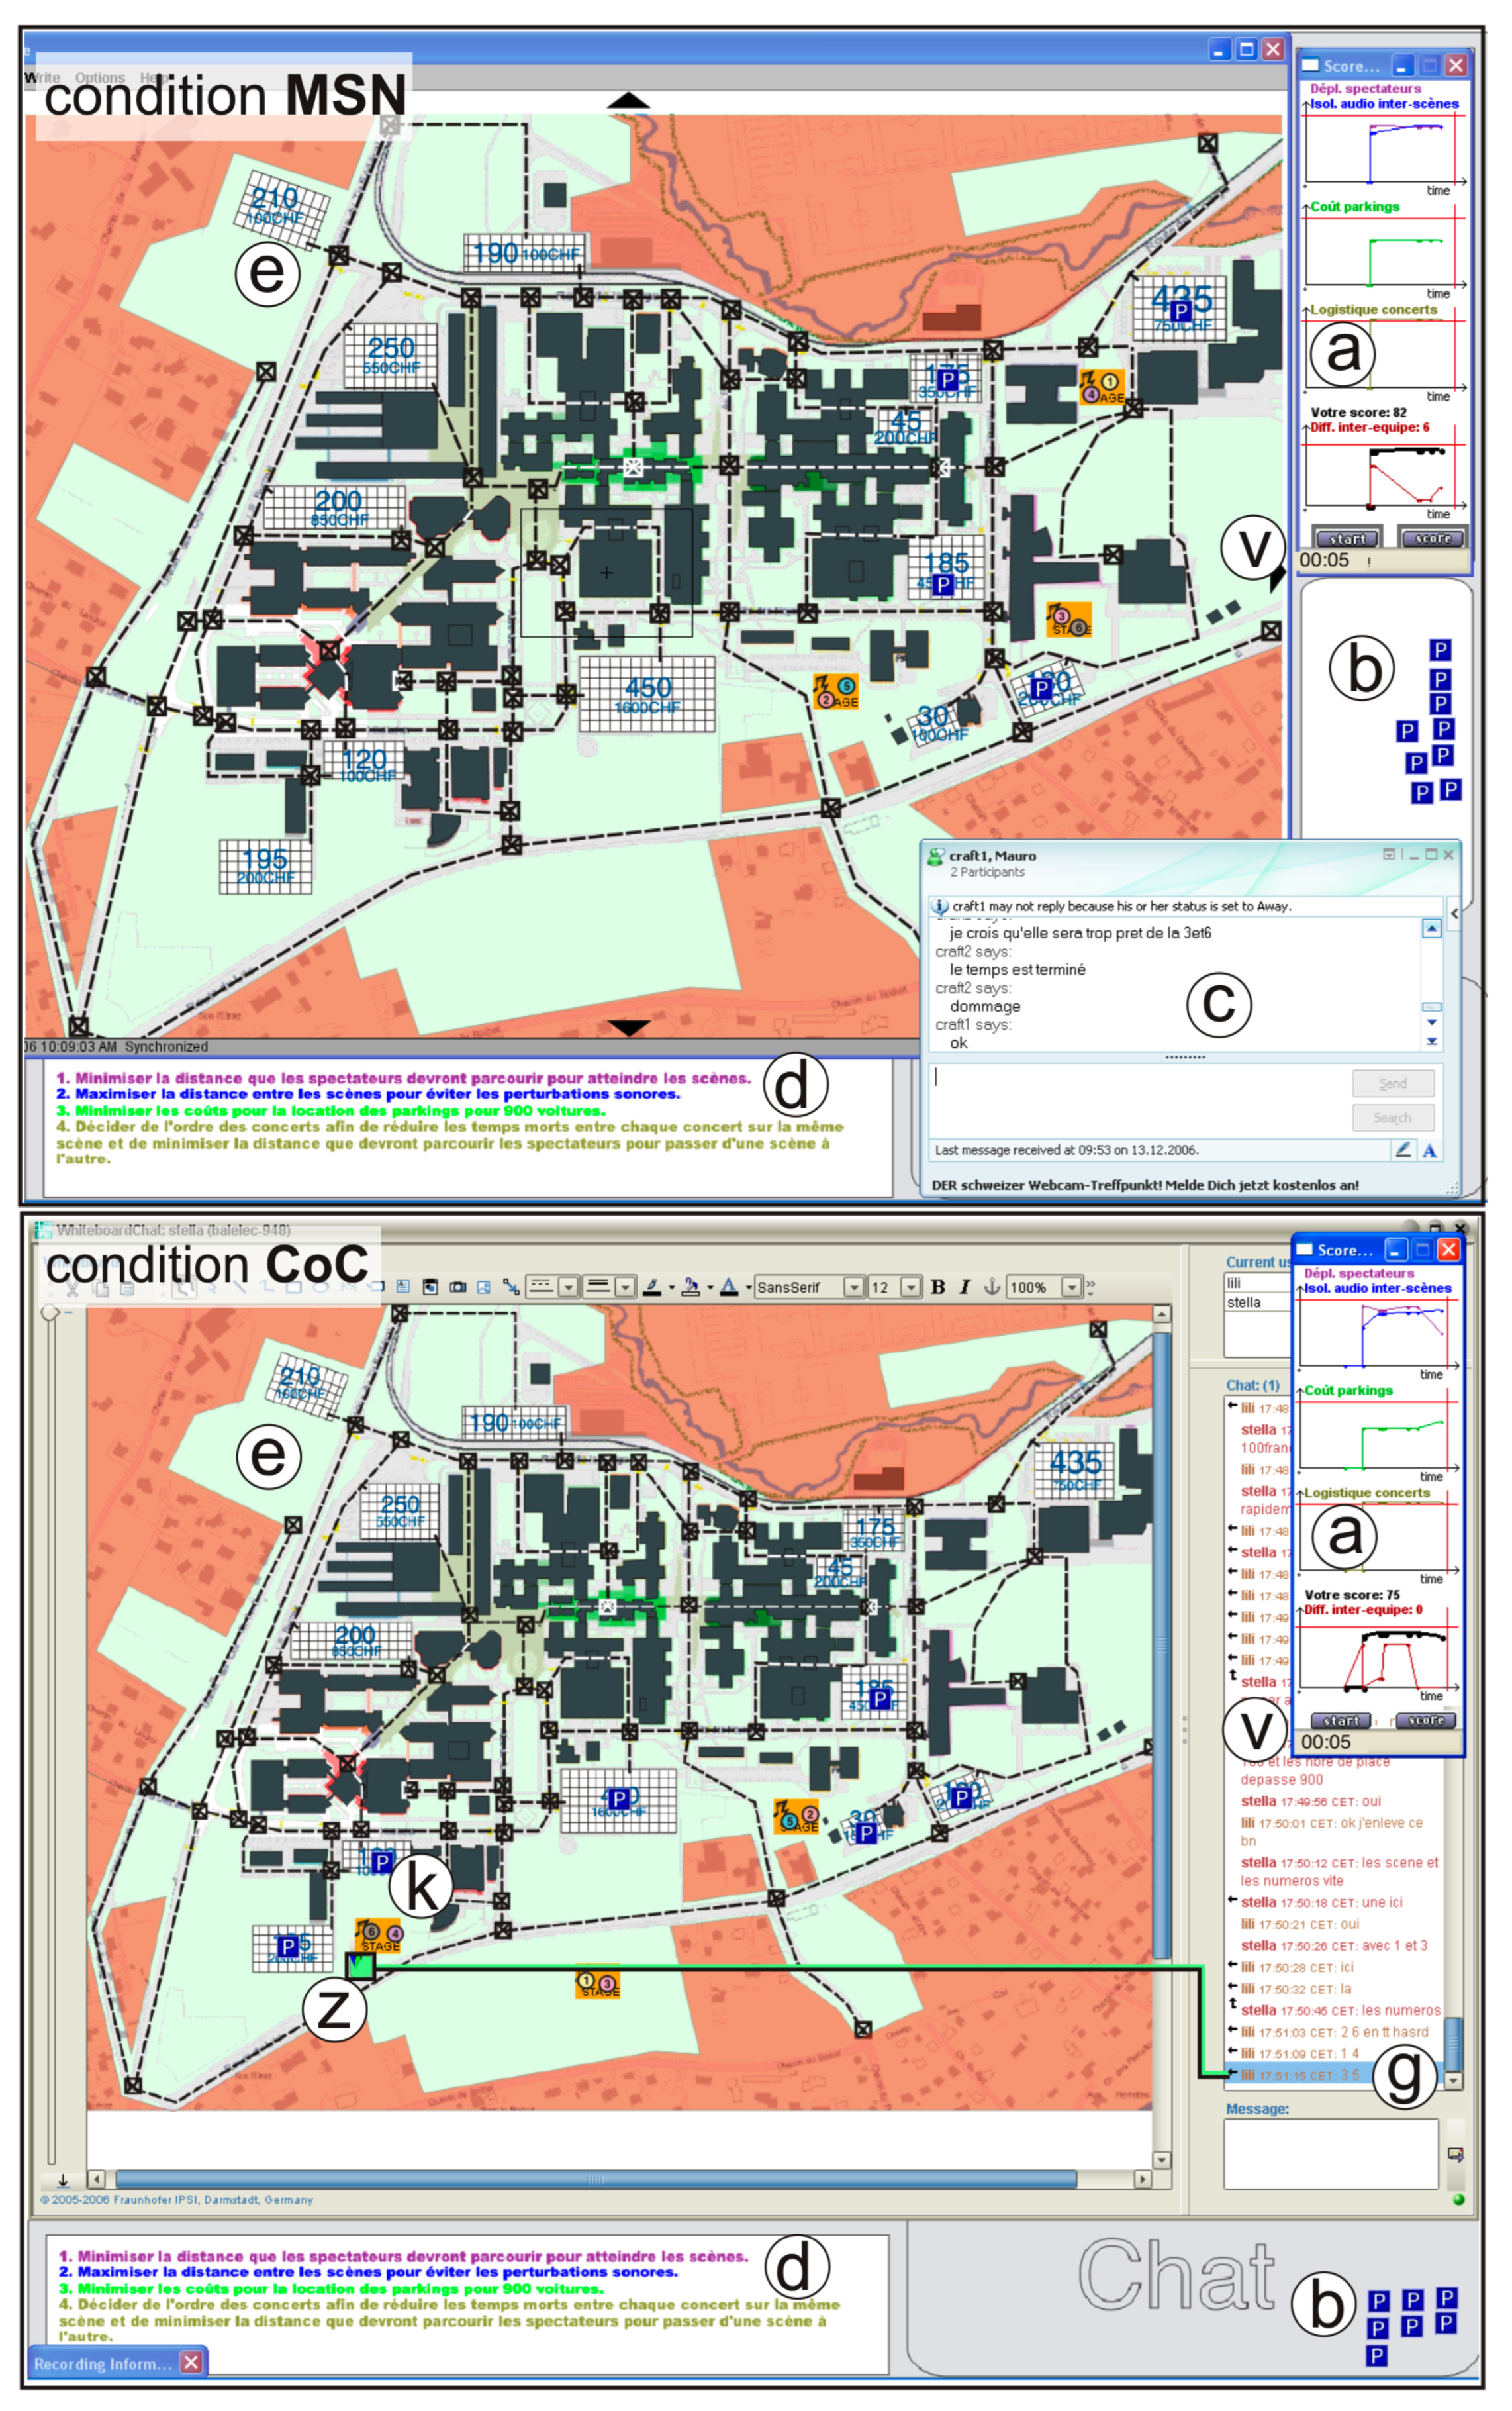Click the MSN chat scroll-to-bottom arrow
1512x2411 pixels.
click(x=1431, y=1041)
